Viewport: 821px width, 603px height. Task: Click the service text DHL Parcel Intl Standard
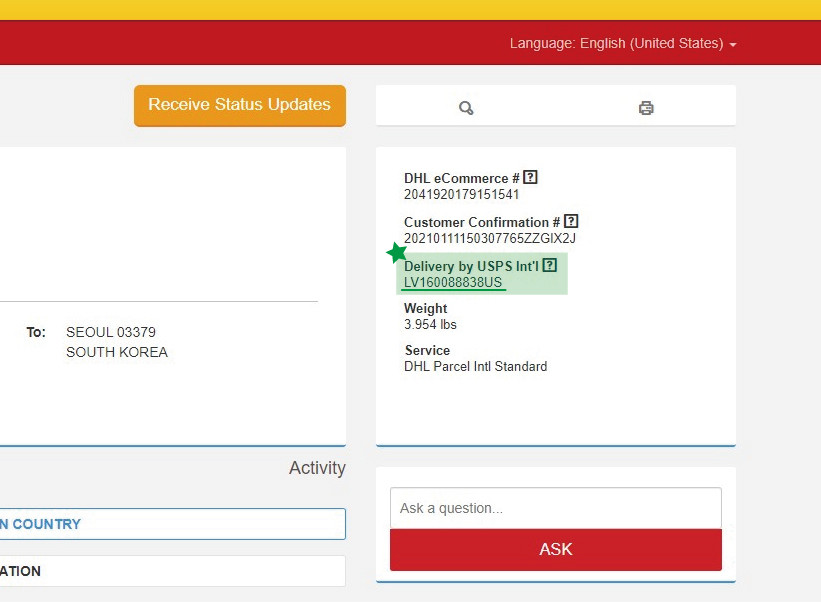pyautogui.click(x=475, y=366)
